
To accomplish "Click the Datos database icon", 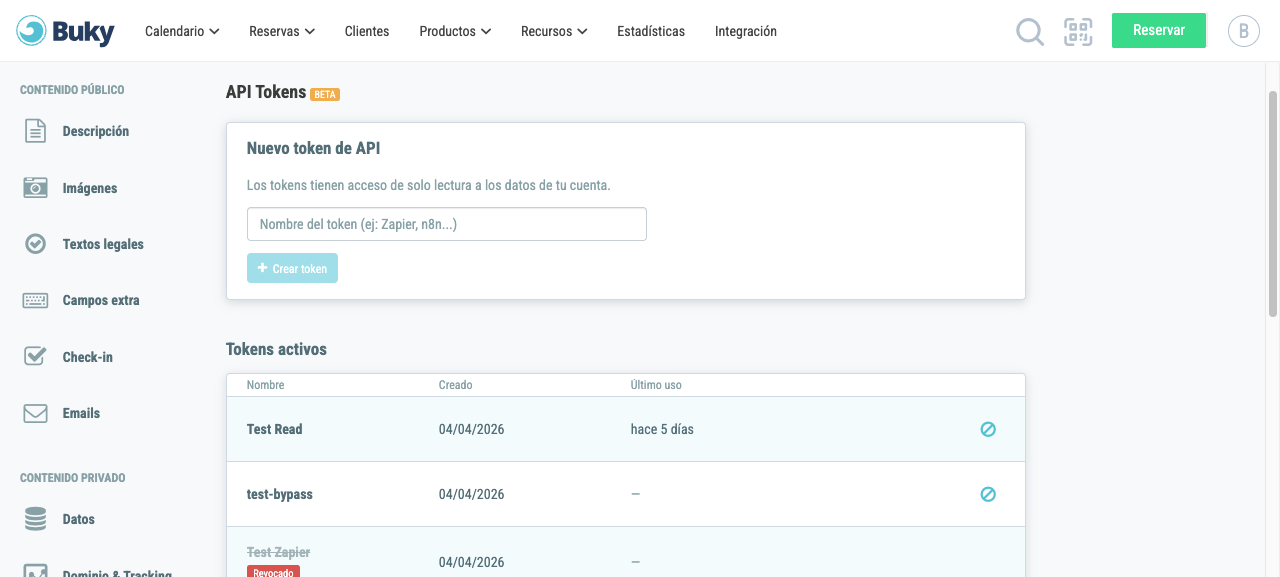I will pyautogui.click(x=35, y=519).
